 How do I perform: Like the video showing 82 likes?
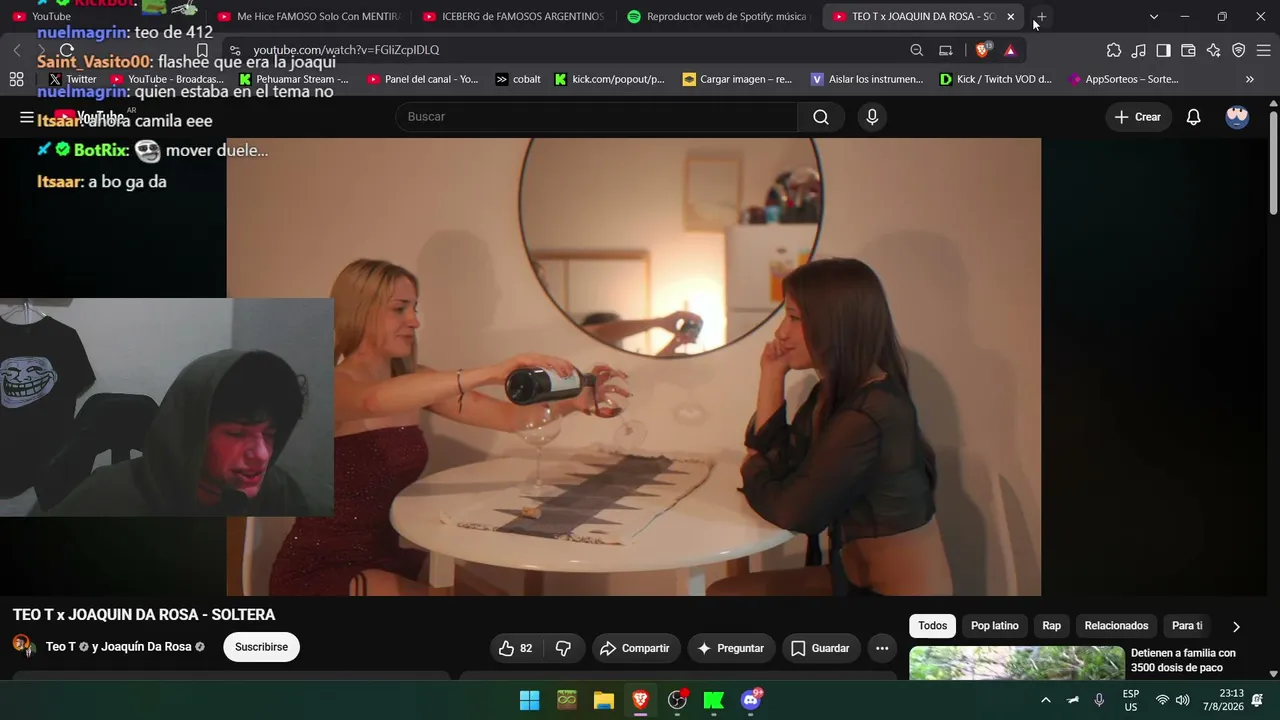click(x=515, y=648)
